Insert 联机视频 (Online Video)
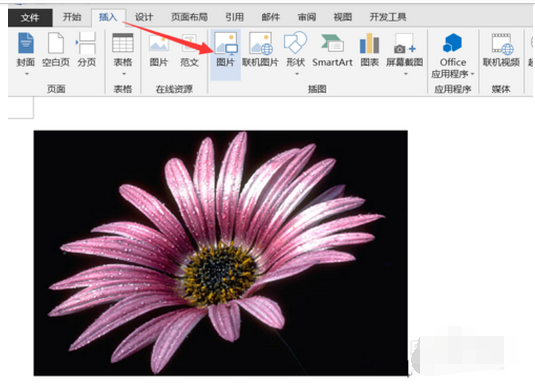535x385 pixels. click(501, 50)
